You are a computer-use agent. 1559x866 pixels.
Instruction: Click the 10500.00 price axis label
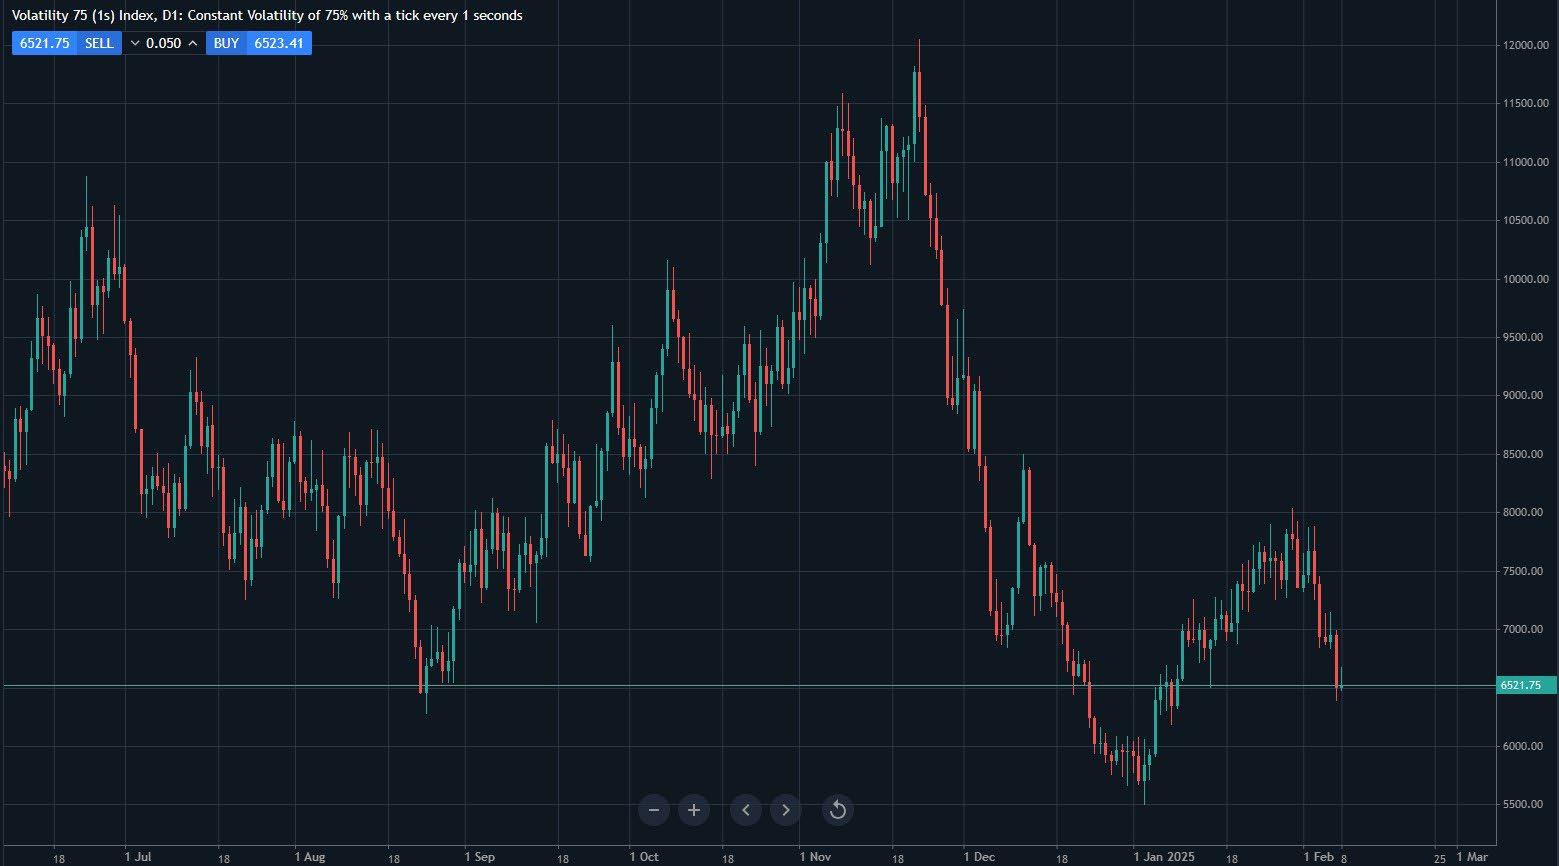1525,220
